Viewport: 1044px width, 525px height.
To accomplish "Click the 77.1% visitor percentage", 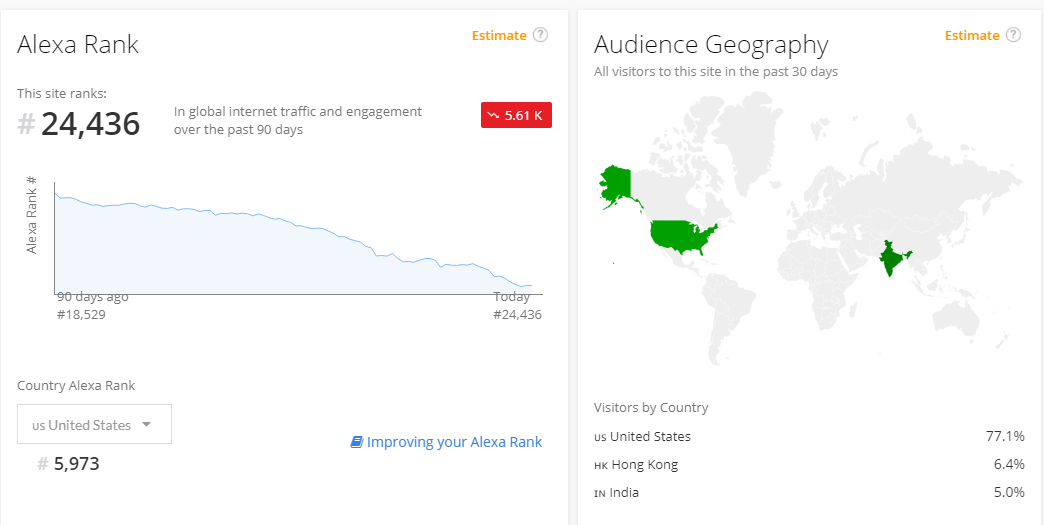I will [1005, 437].
